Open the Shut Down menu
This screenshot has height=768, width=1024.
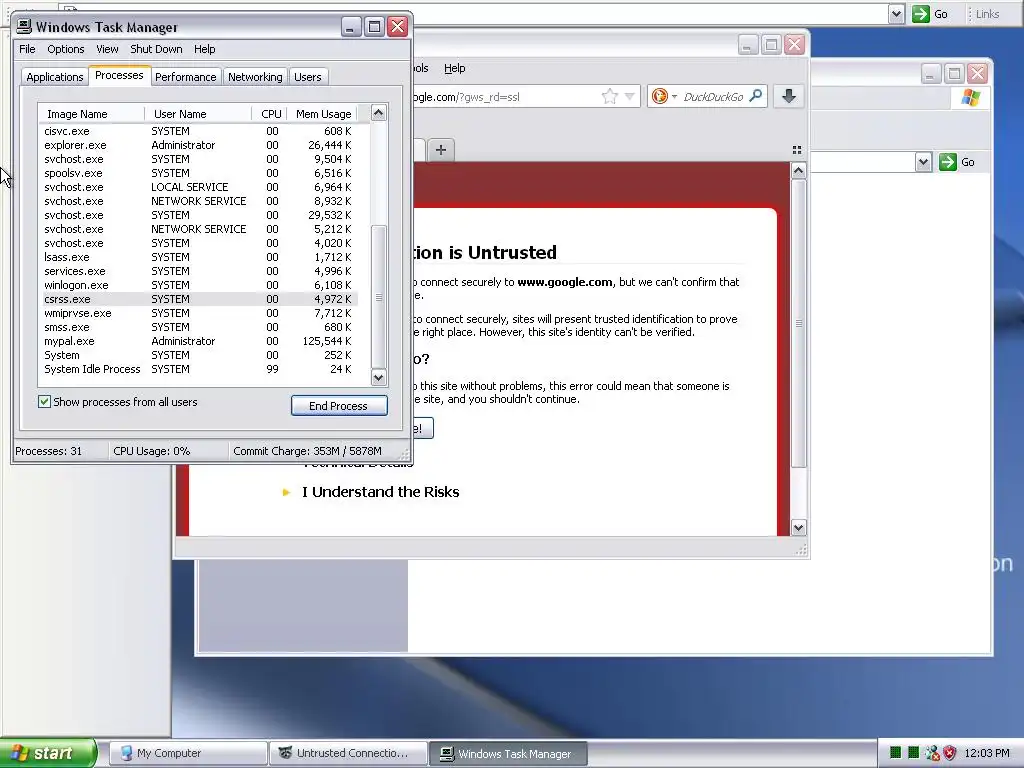156,49
